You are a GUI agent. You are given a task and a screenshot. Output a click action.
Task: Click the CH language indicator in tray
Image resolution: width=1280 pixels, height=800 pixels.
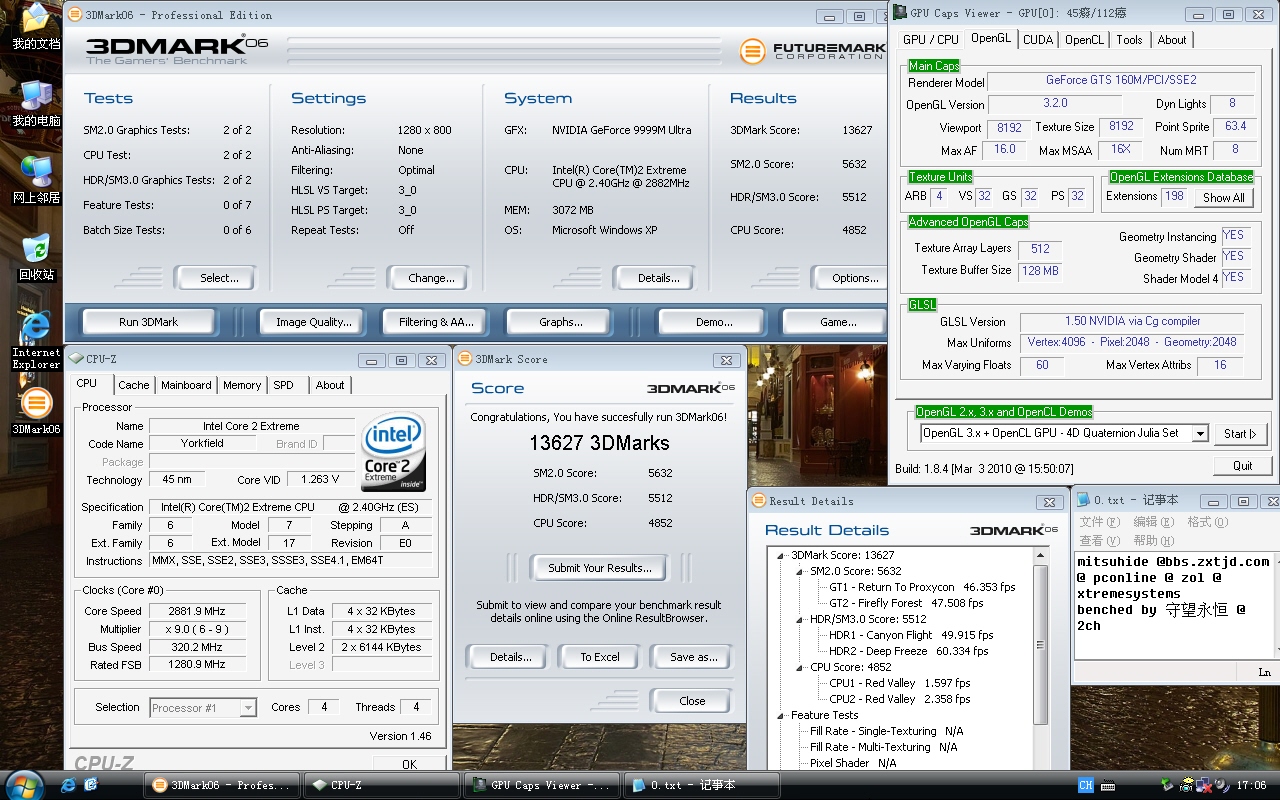pyautogui.click(x=1085, y=785)
